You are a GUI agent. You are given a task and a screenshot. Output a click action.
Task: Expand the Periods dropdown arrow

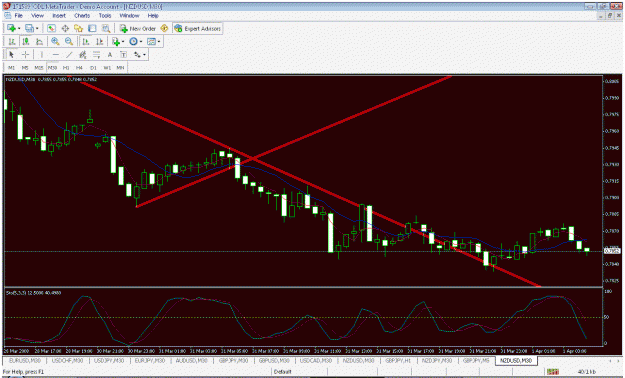click(x=141, y=42)
